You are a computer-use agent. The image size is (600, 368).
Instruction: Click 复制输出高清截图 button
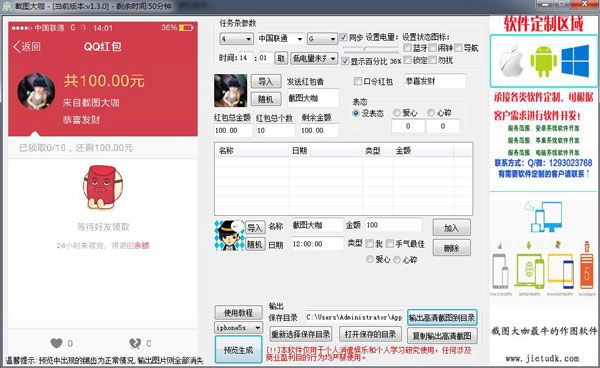[442, 336]
